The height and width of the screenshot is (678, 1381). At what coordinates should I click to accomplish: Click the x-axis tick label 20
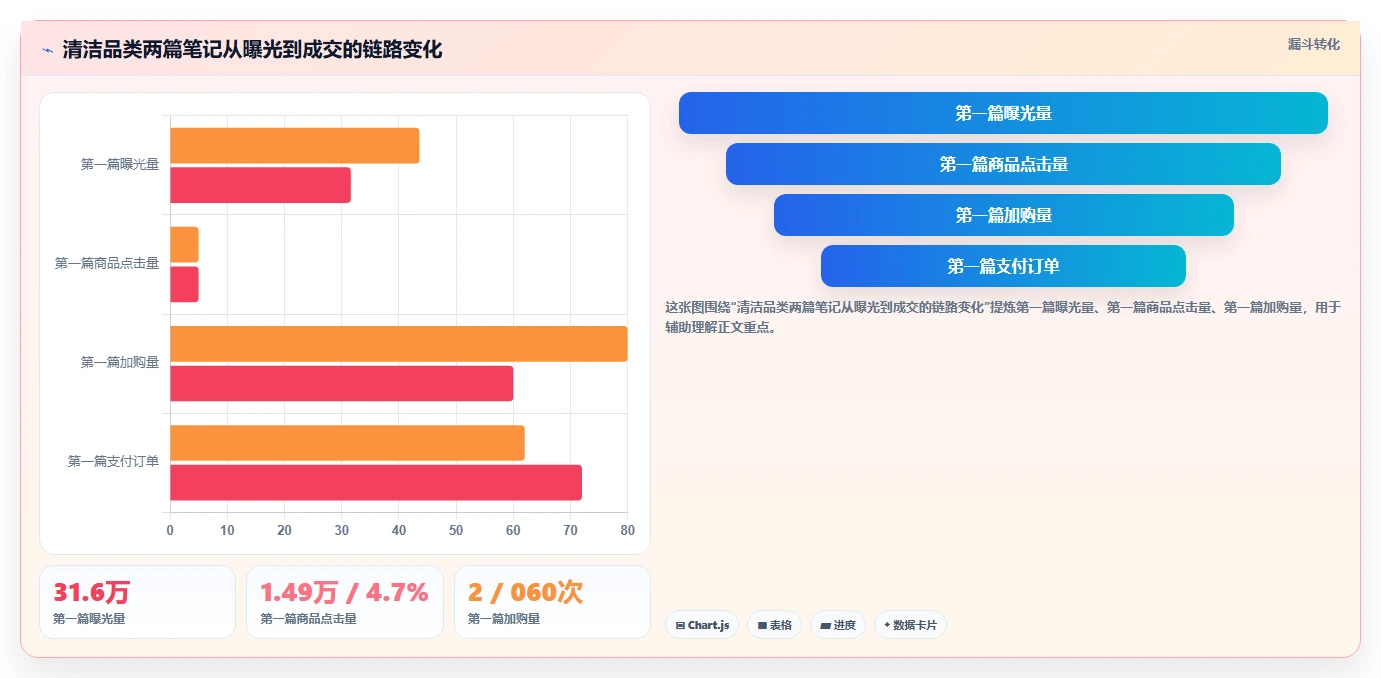[284, 530]
